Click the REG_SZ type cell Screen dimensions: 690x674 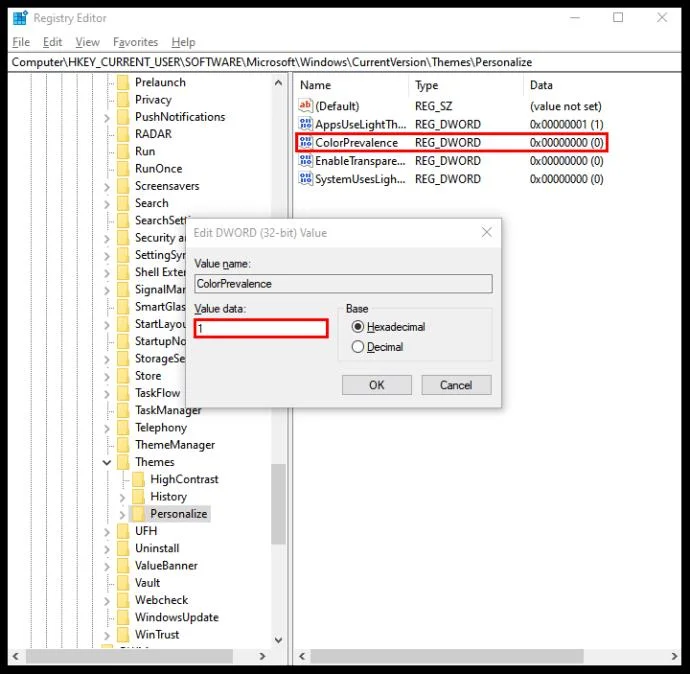pos(433,106)
